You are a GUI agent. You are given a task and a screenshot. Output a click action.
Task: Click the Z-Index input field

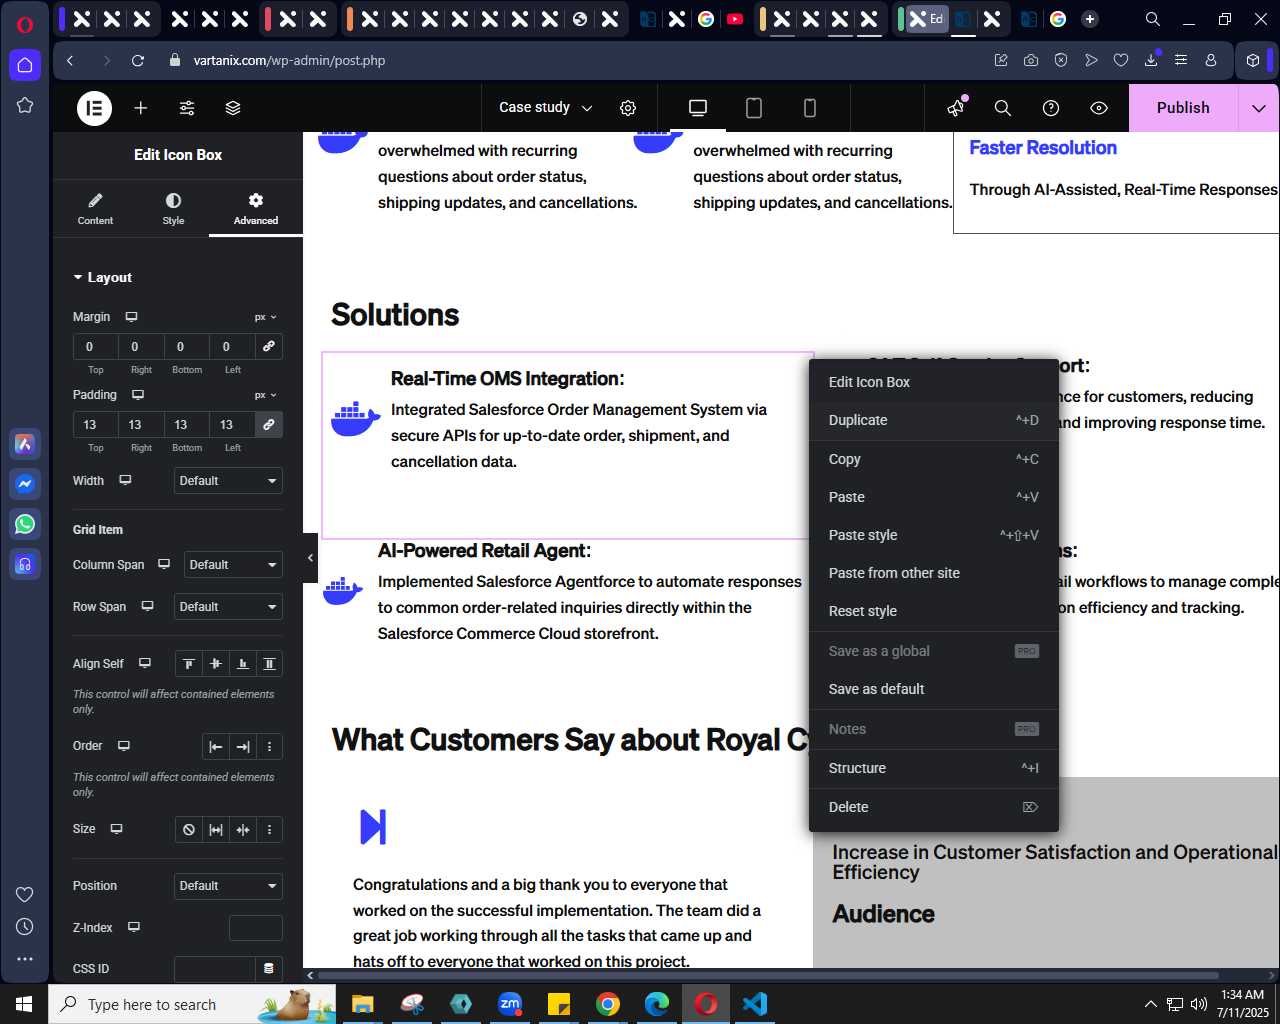coord(256,928)
